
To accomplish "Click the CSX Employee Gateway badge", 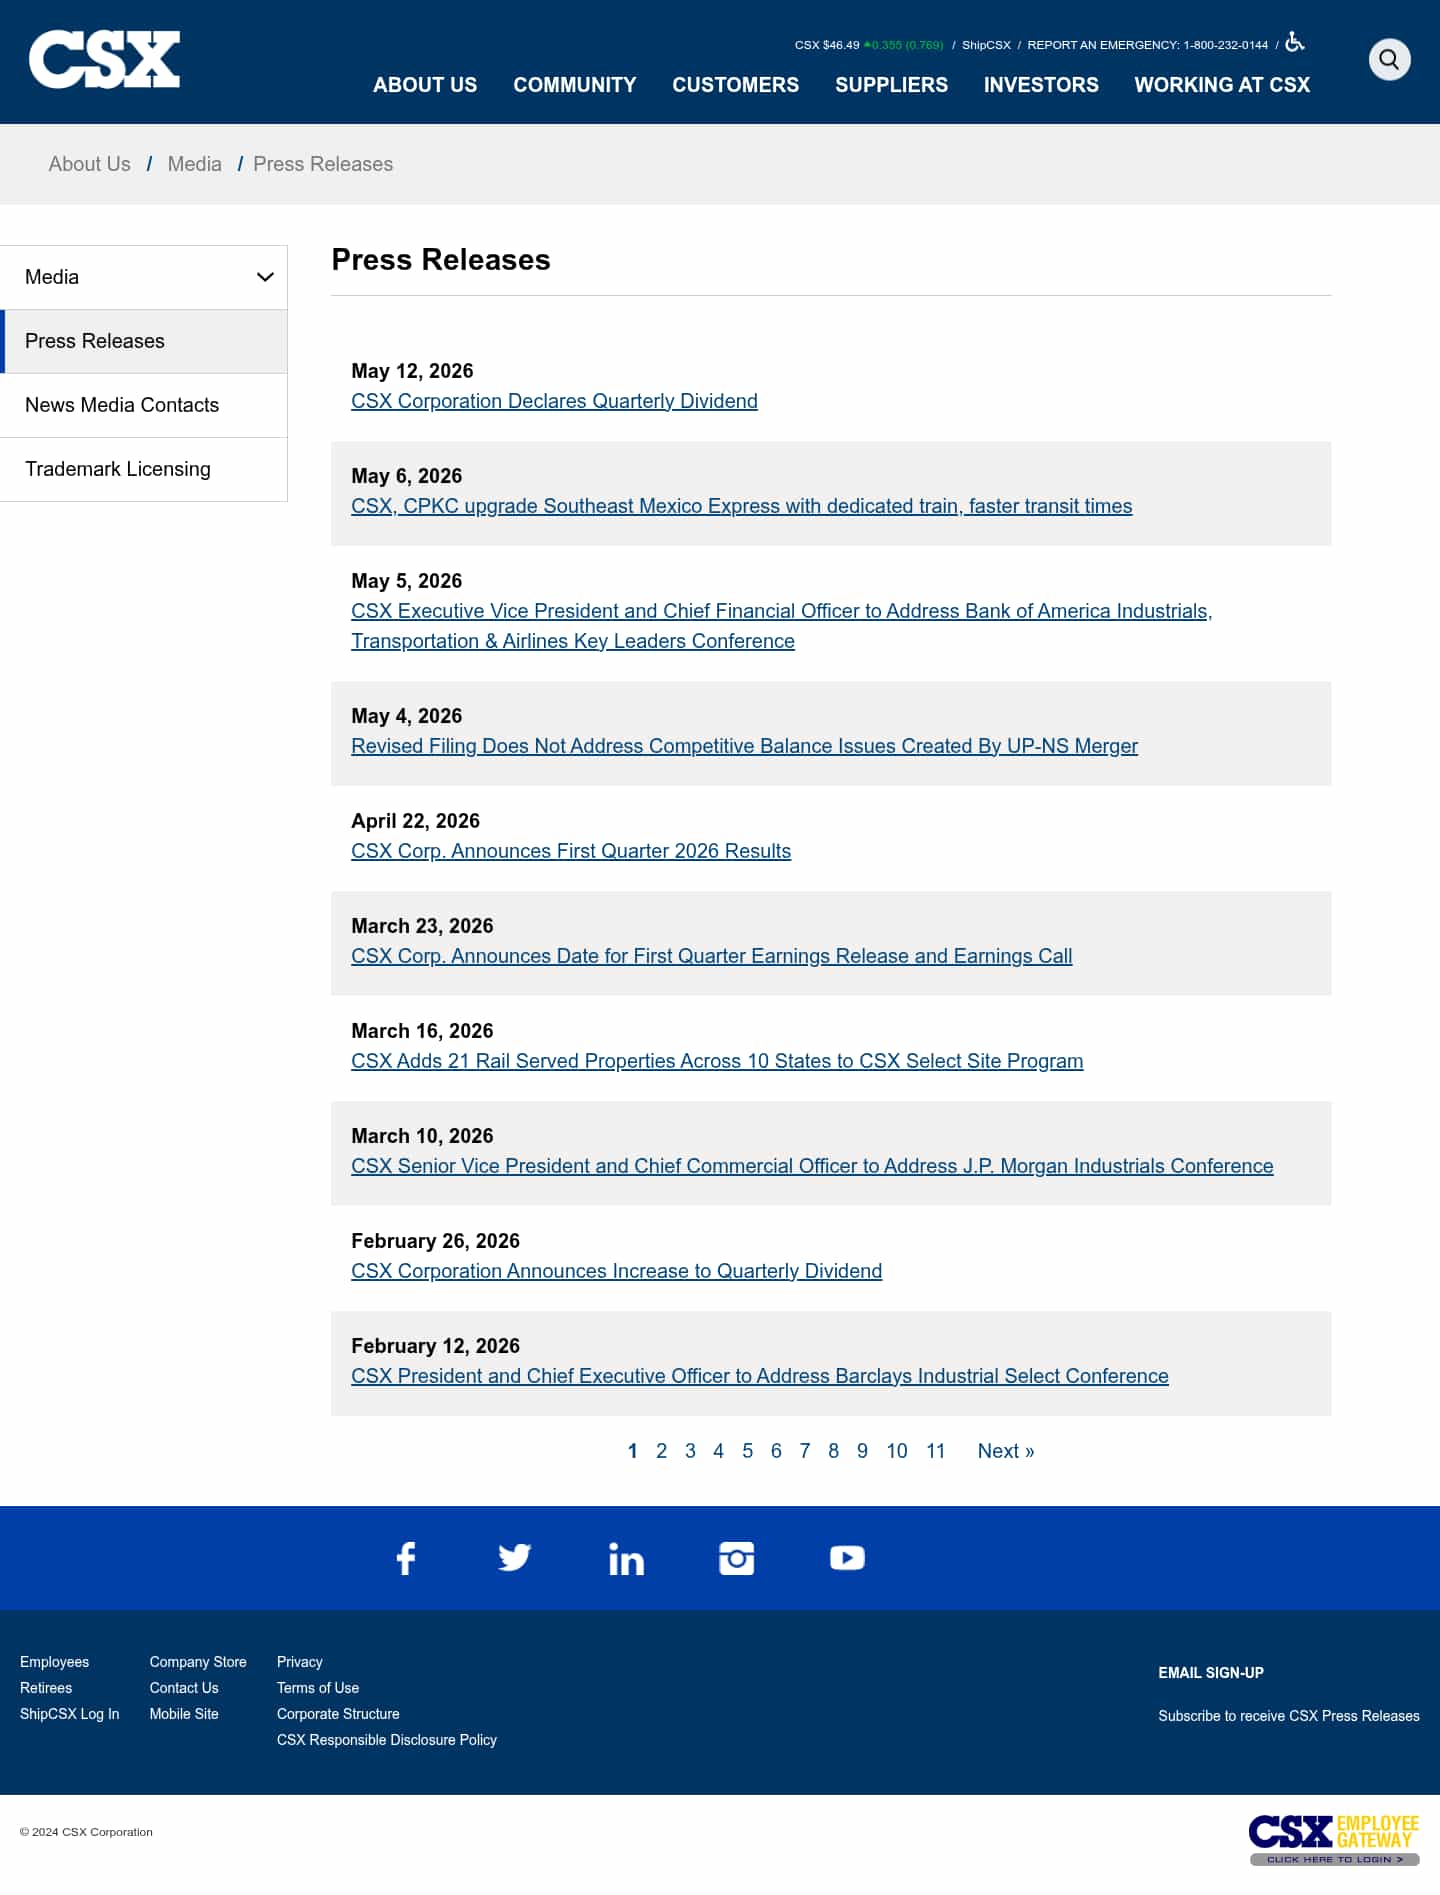I will pyautogui.click(x=1334, y=1840).
